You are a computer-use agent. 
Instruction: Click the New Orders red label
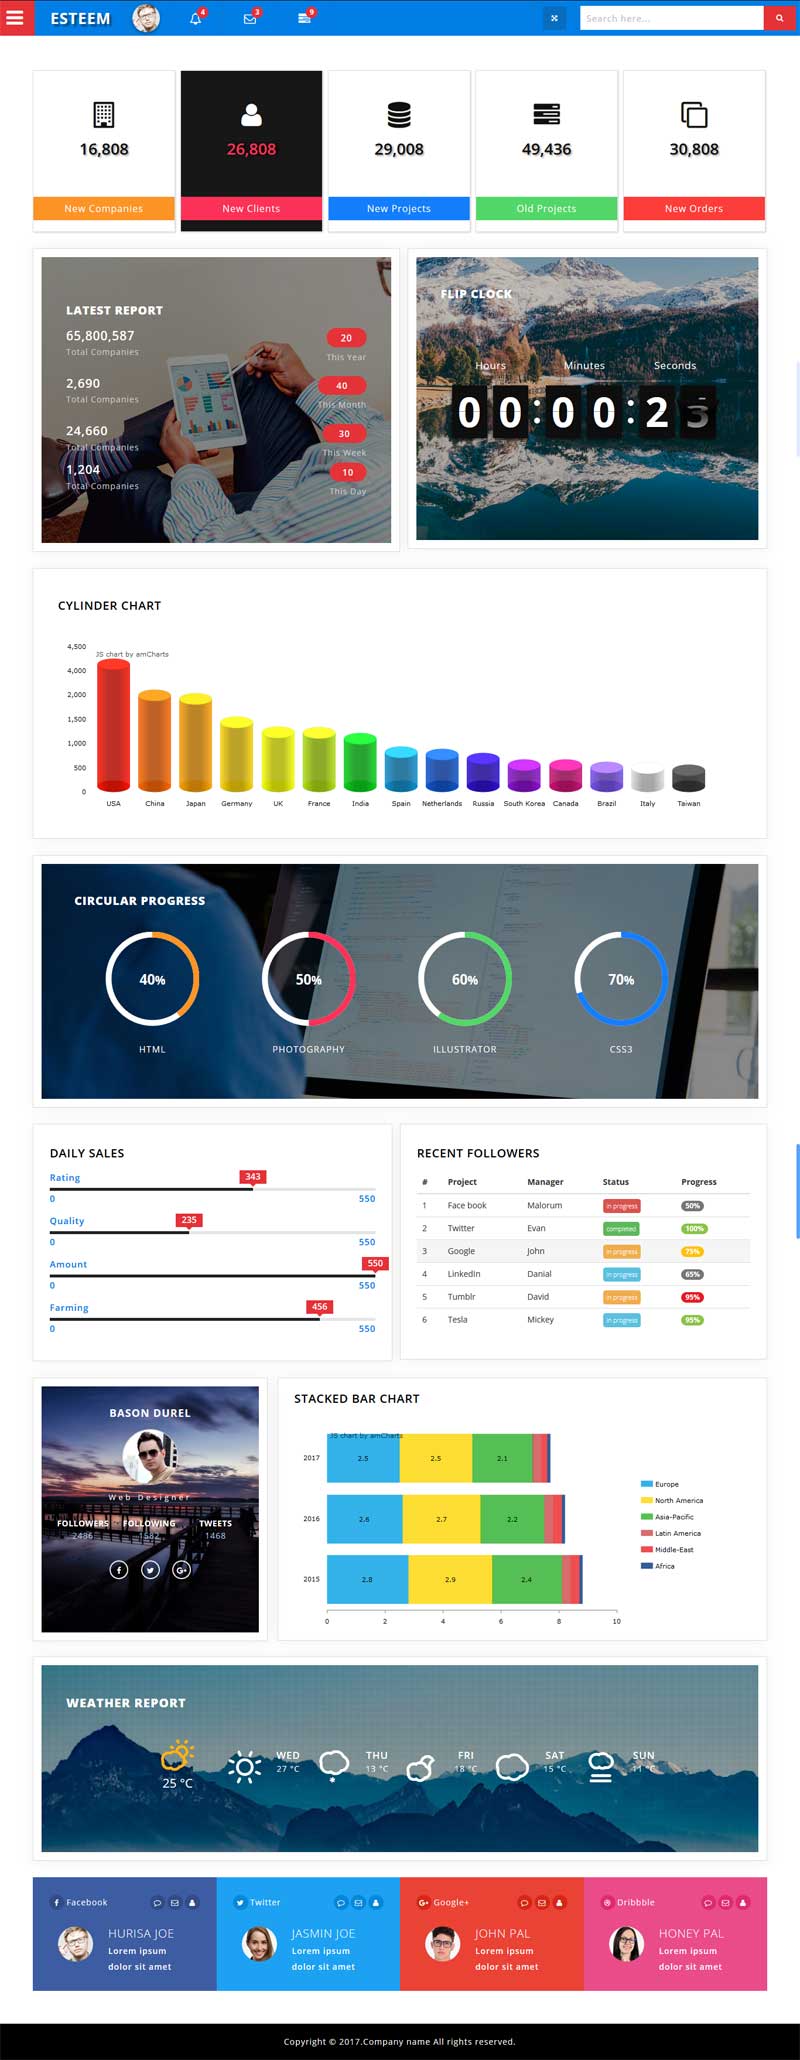pos(693,208)
